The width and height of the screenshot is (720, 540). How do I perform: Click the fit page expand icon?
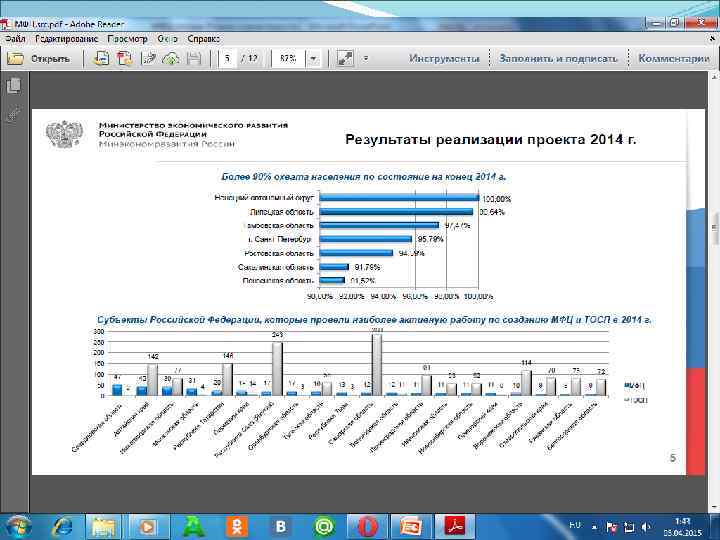pyautogui.click(x=345, y=58)
